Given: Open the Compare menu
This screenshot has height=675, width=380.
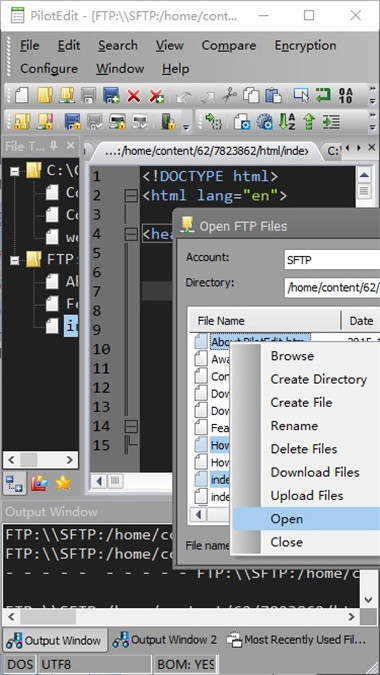Looking at the screenshot, I should [x=229, y=45].
